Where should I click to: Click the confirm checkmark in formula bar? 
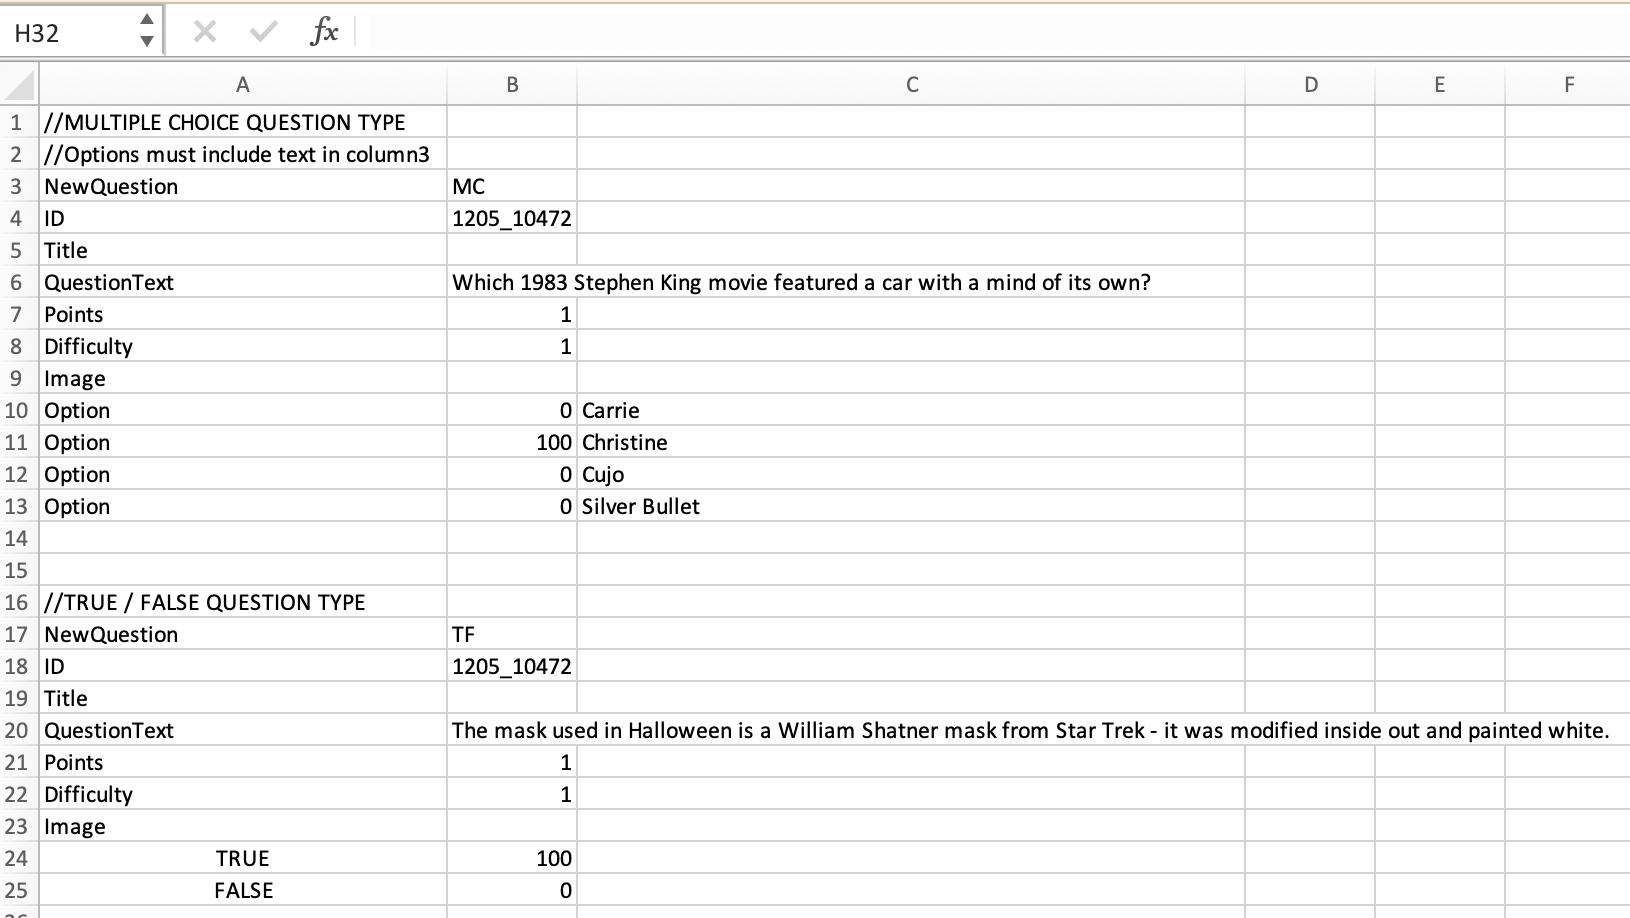click(263, 32)
